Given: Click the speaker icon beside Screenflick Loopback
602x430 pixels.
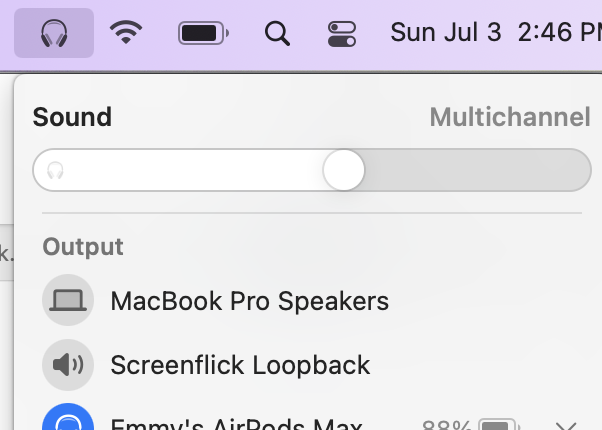Looking at the screenshot, I should 68,365.
